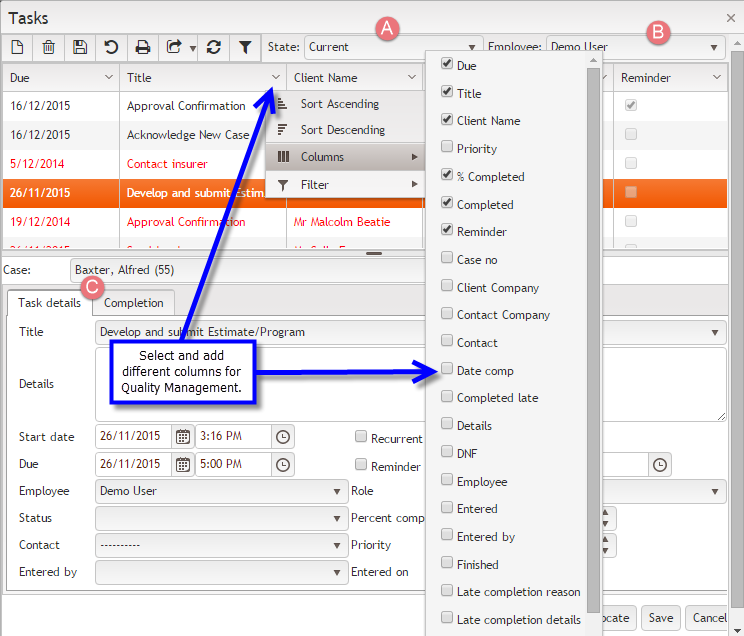Click the delete trash icon in toolbar

click(x=48, y=47)
